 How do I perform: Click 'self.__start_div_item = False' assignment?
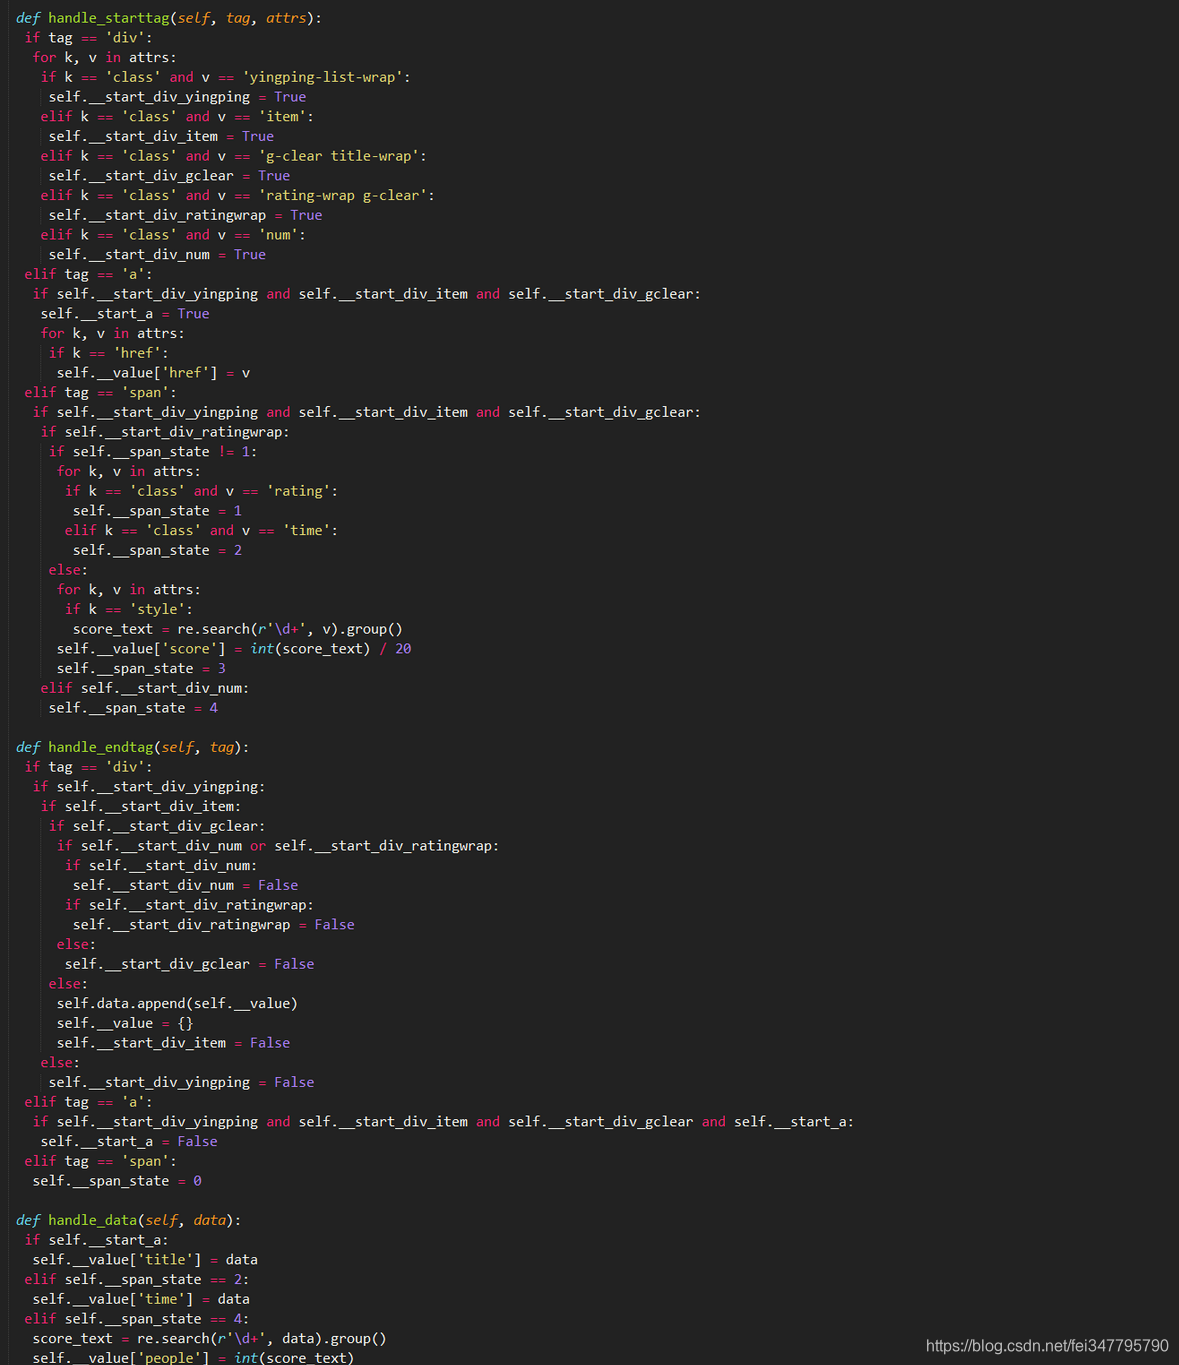tap(173, 1043)
